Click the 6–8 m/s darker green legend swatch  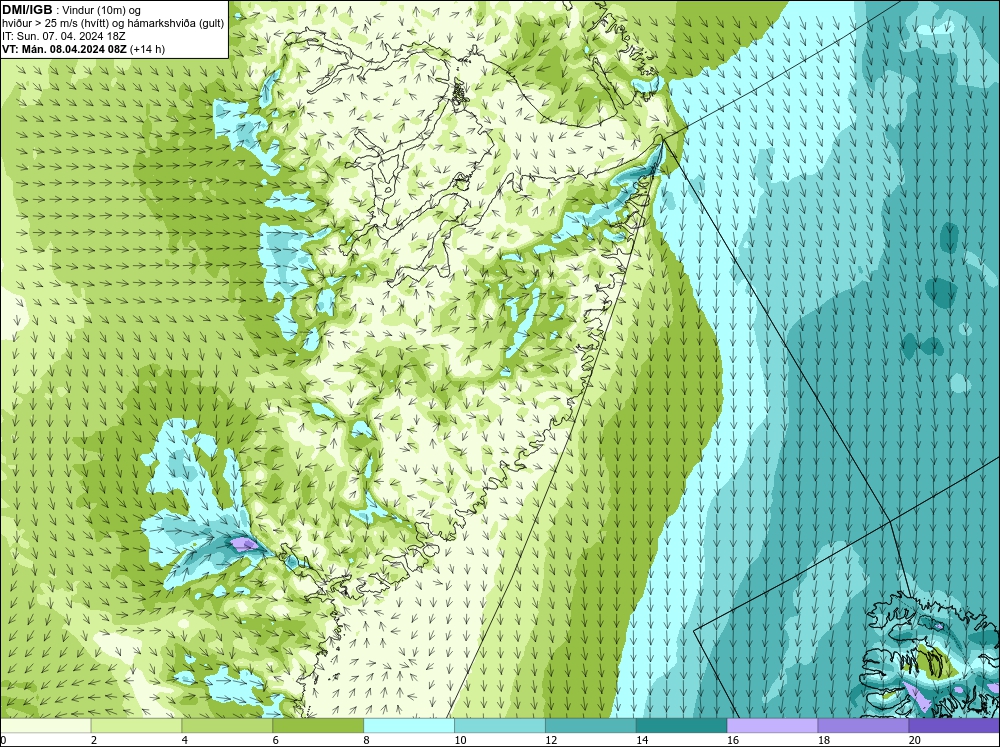[x=318, y=726]
